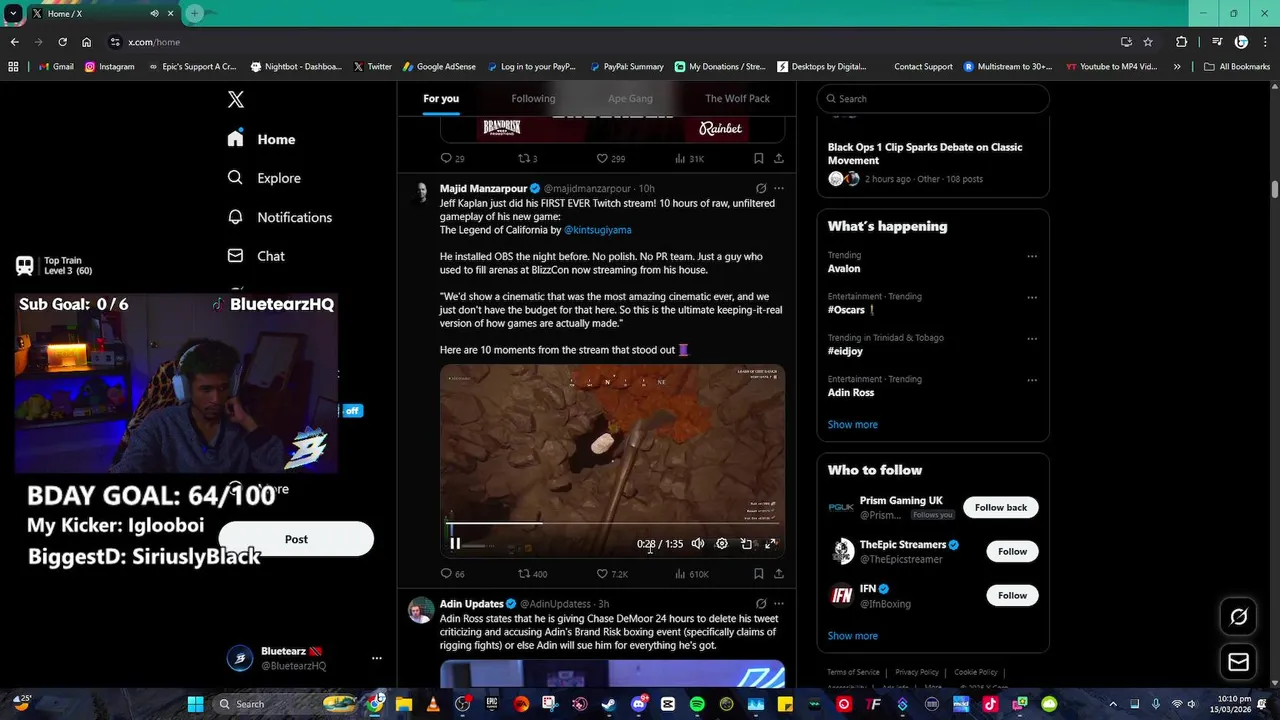The image size is (1280, 720).
Task: View analytics of post with 610K views
Action: coord(692,574)
